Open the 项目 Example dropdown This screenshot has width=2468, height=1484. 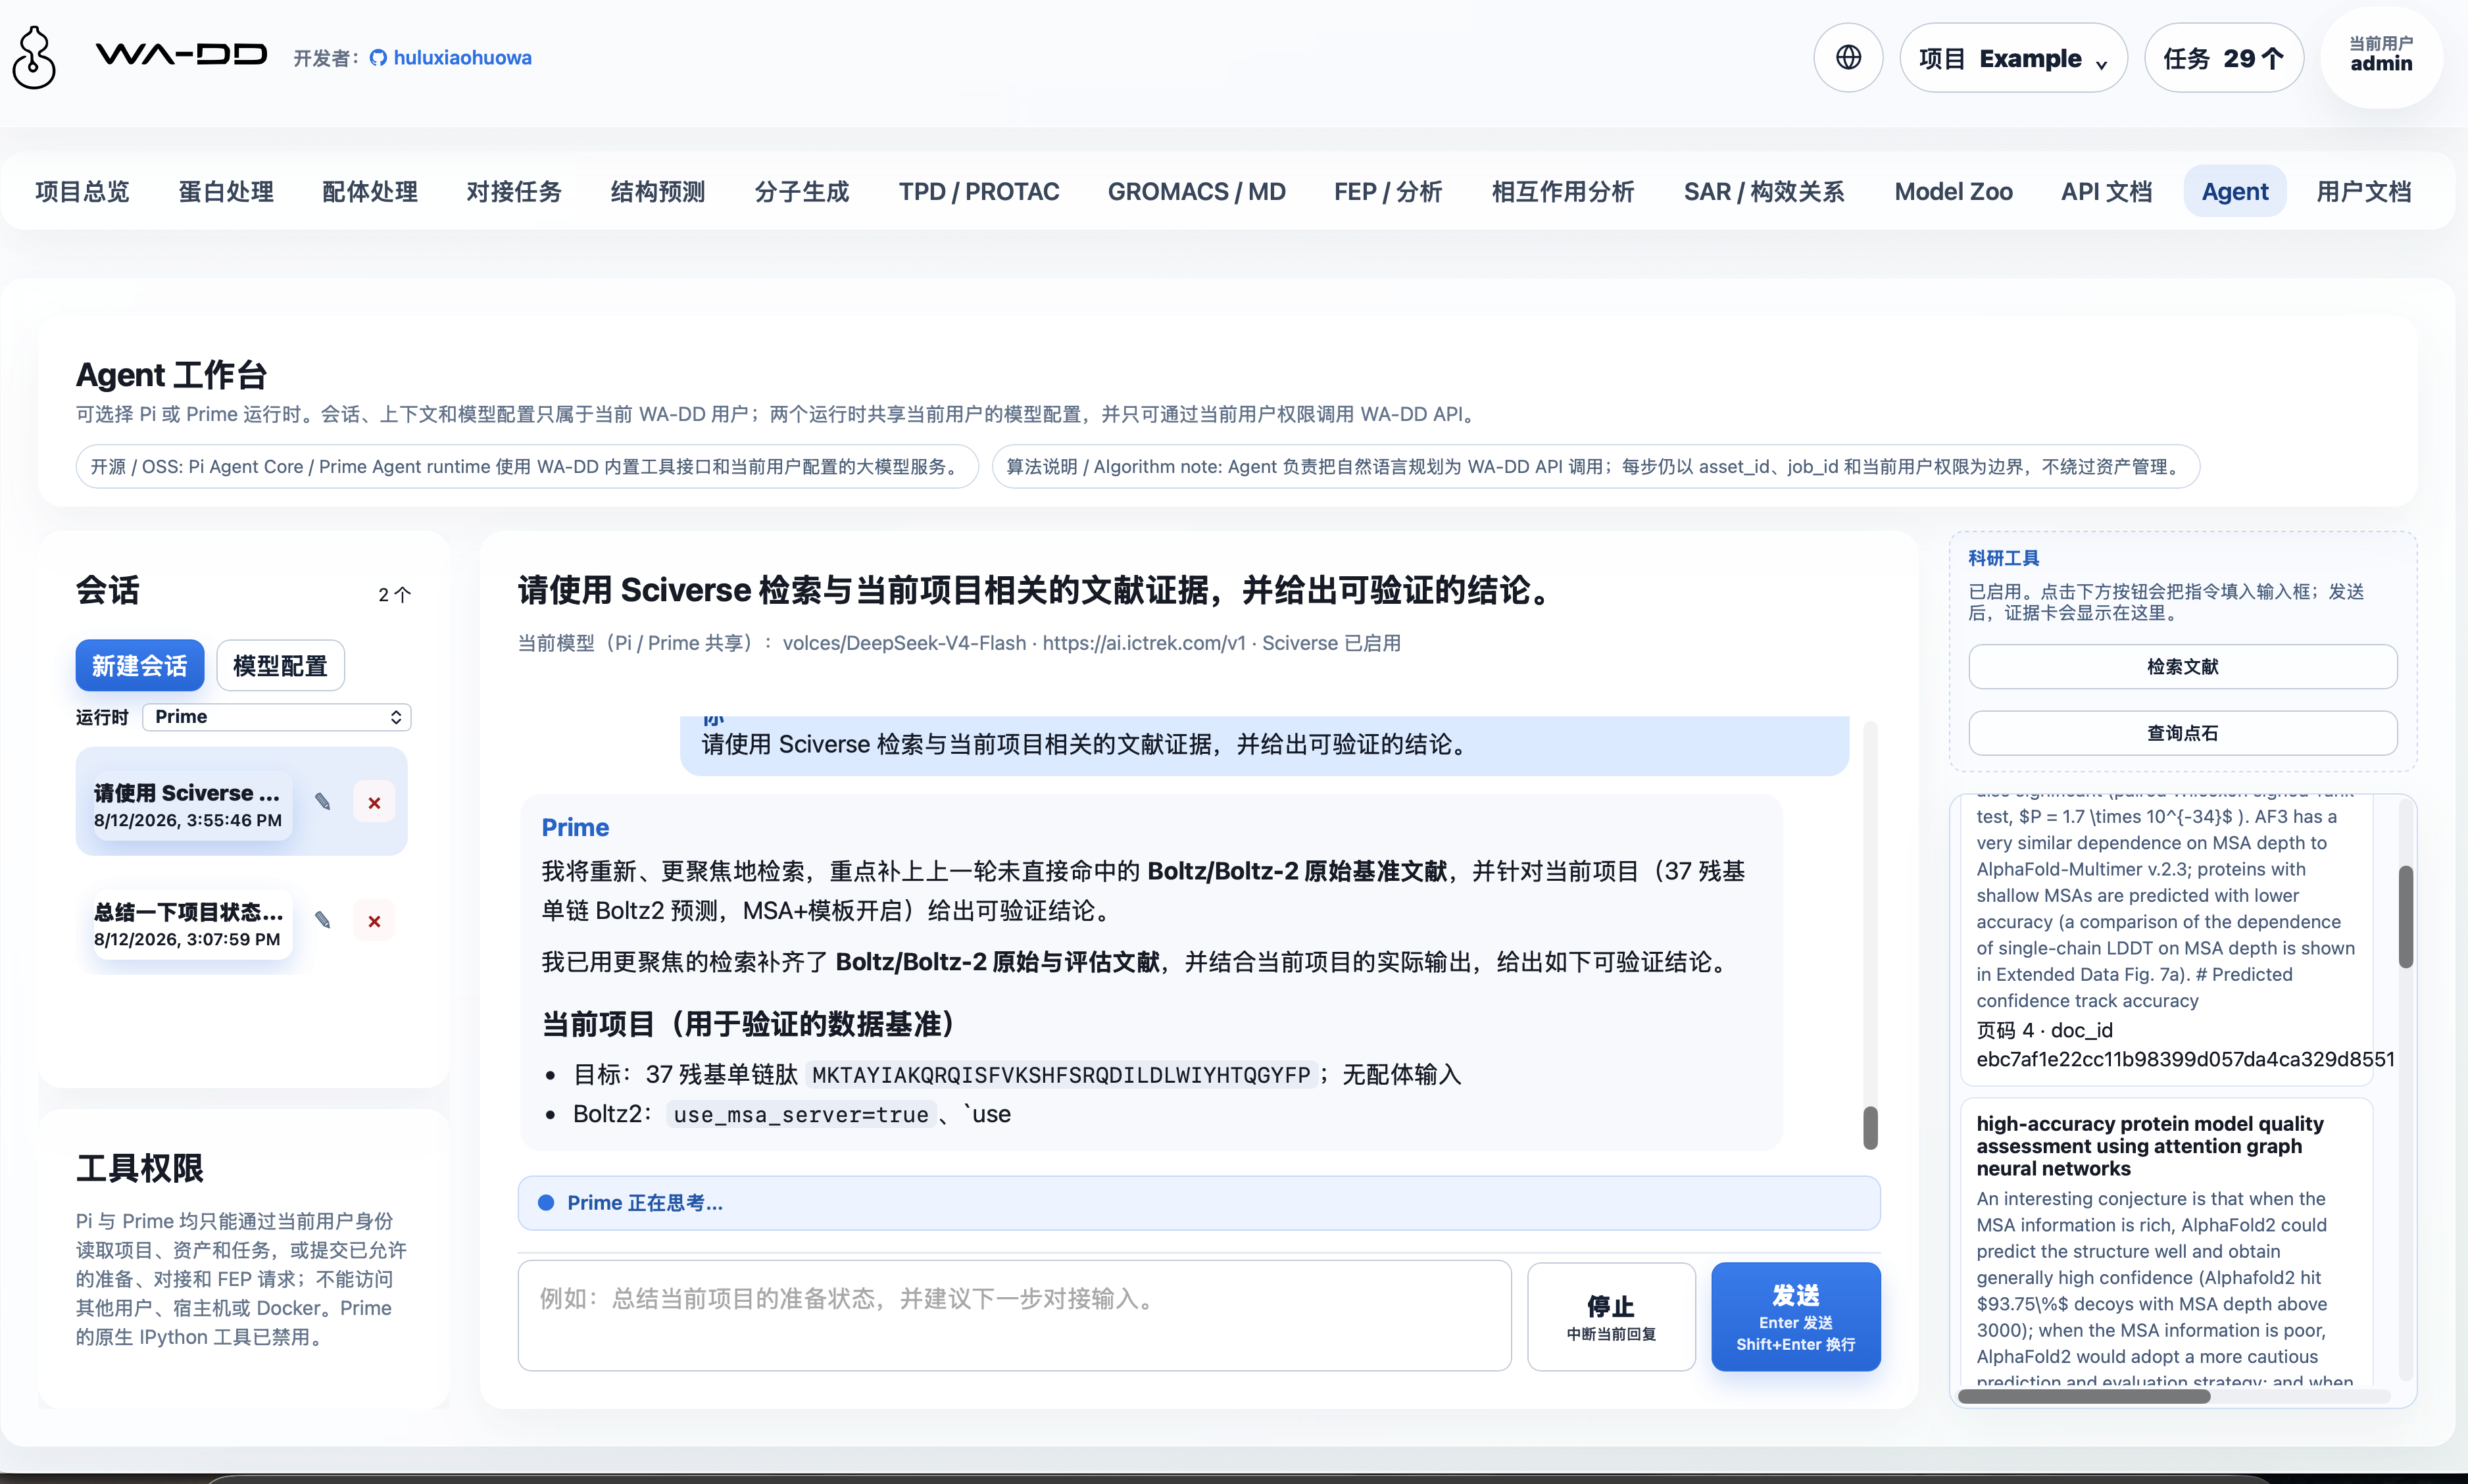(x=2013, y=58)
